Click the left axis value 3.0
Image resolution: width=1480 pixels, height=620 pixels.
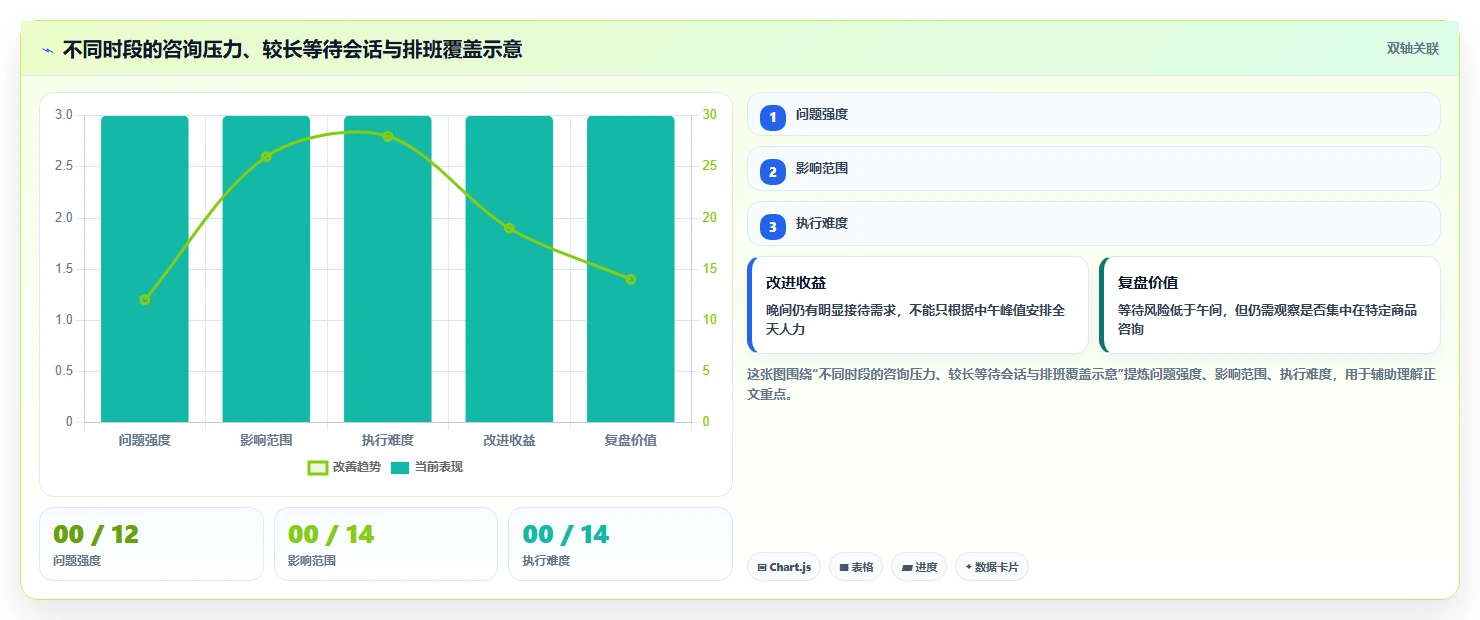click(x=63, y=115)
